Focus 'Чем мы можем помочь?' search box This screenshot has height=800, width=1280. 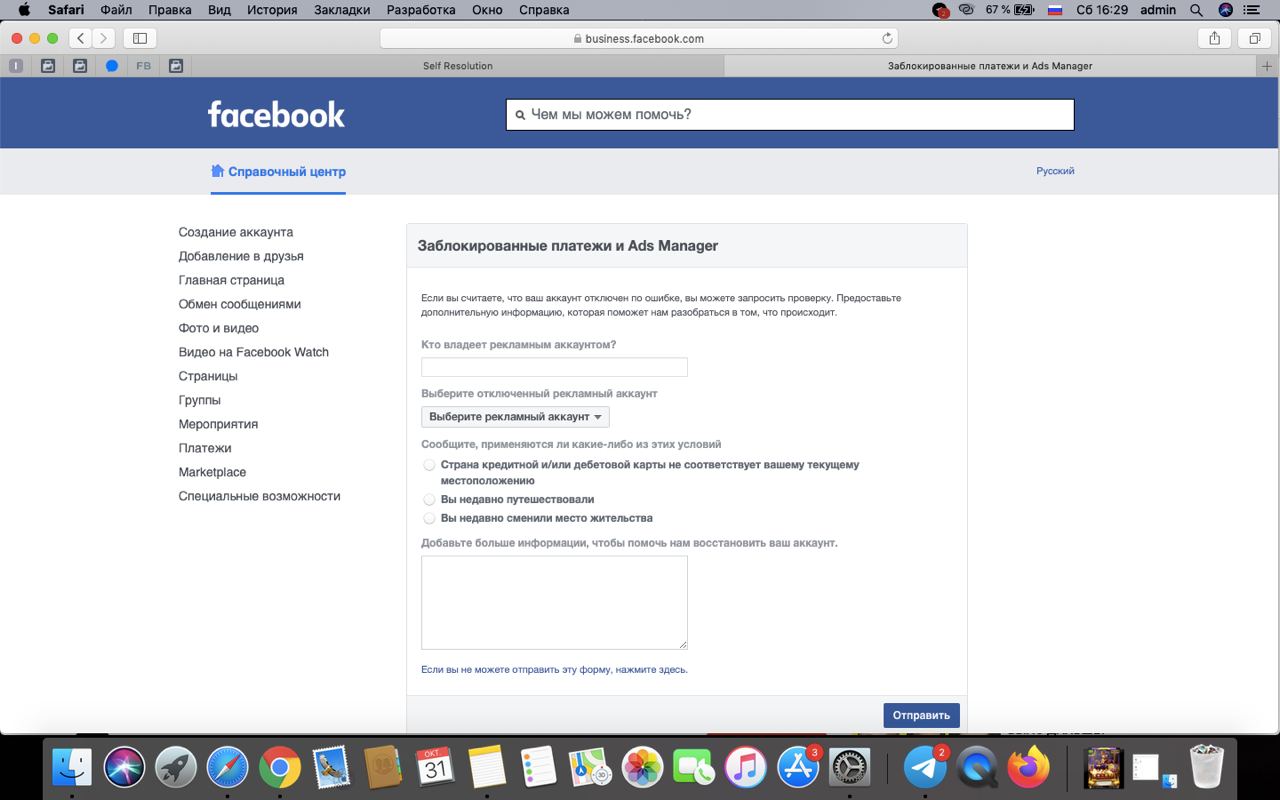pos(790,115)
